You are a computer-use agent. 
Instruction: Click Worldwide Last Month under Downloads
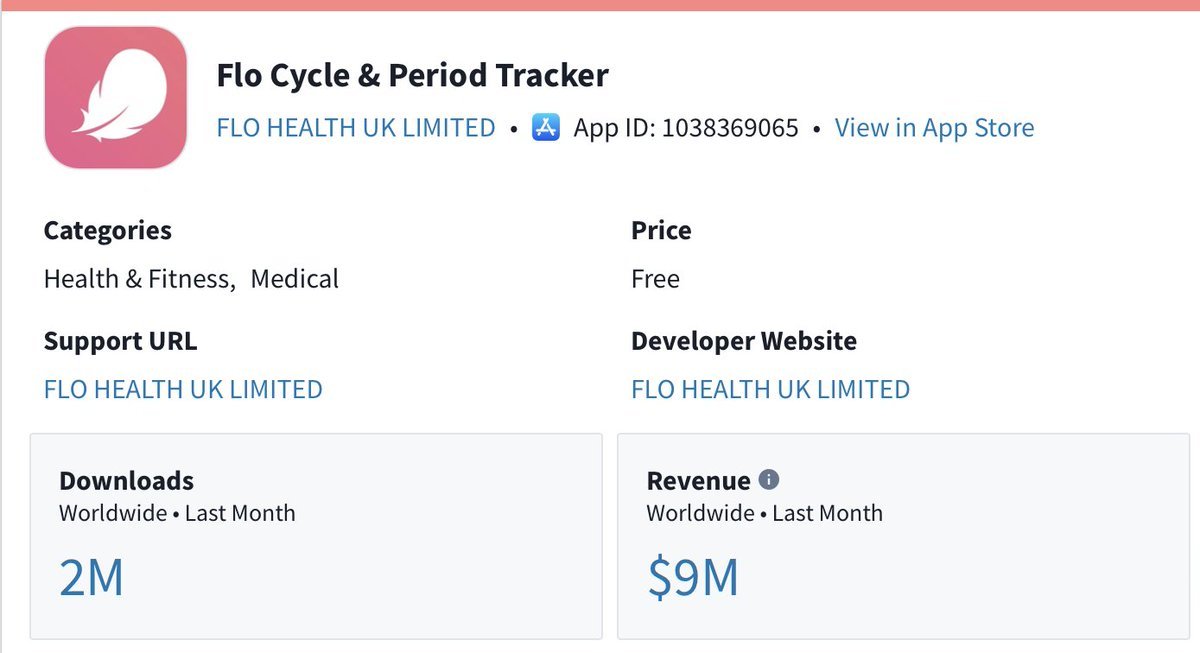pos(177,513)
